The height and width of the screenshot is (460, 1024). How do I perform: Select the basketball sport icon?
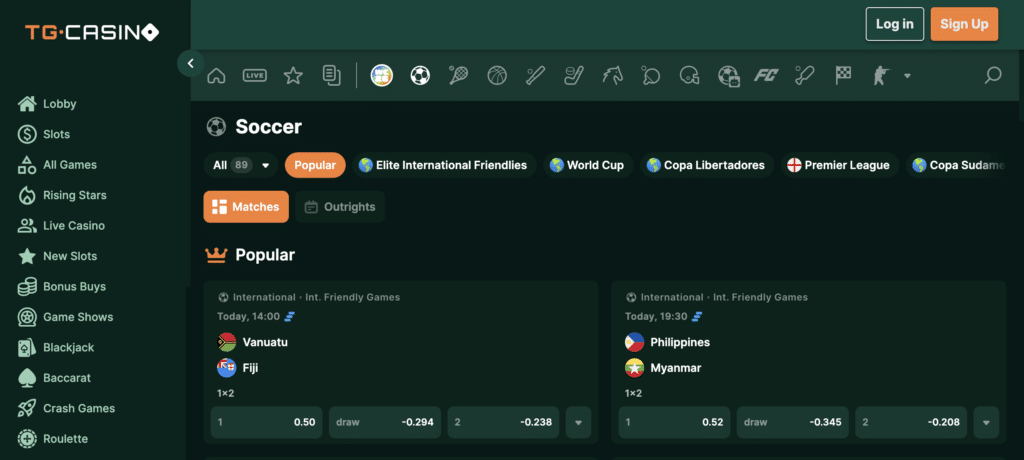click(497, 76)
